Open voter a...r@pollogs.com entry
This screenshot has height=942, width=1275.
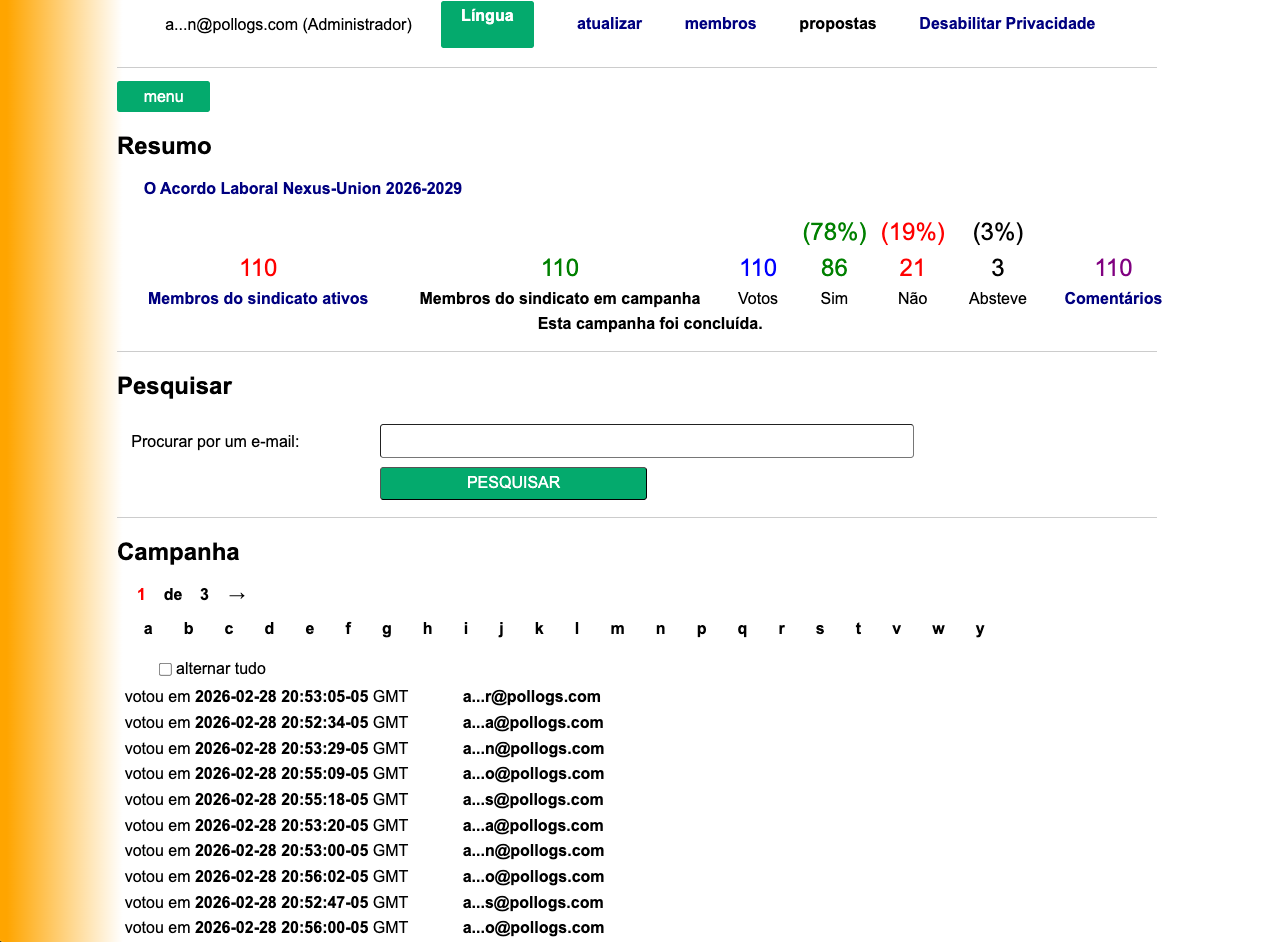(531, 697)
